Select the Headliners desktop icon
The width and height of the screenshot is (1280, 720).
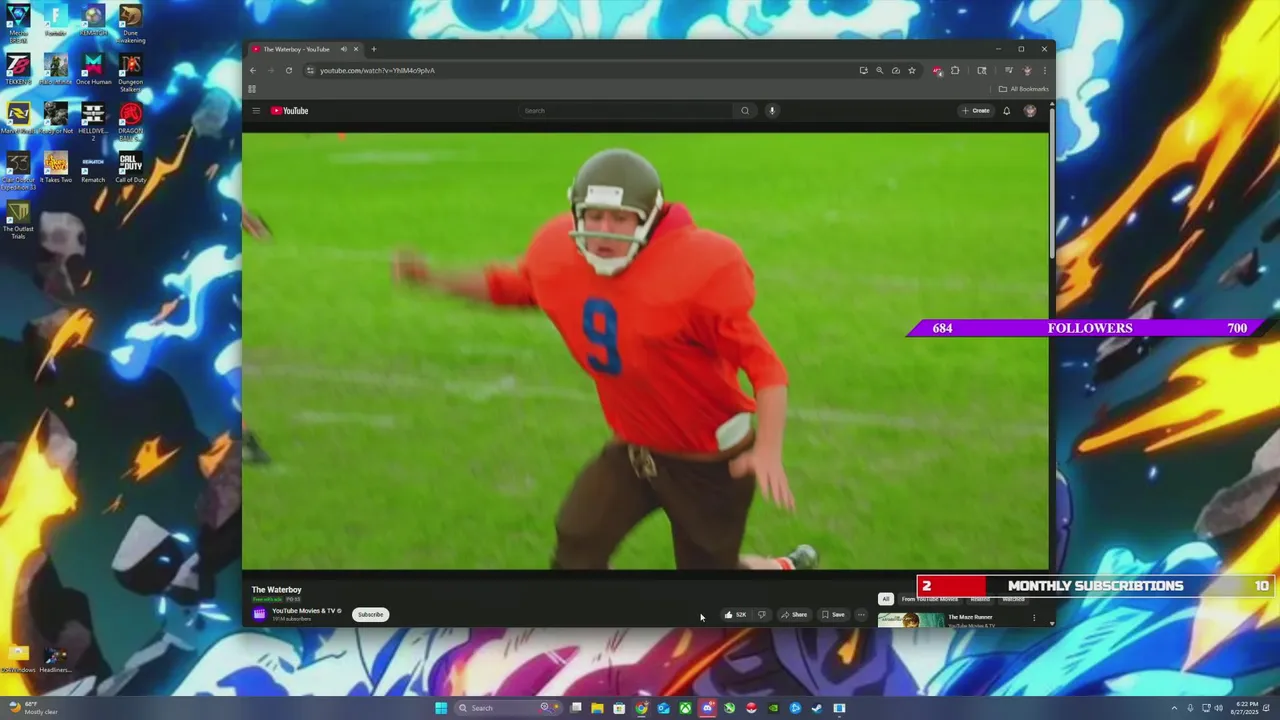click(x=55, y=657)
